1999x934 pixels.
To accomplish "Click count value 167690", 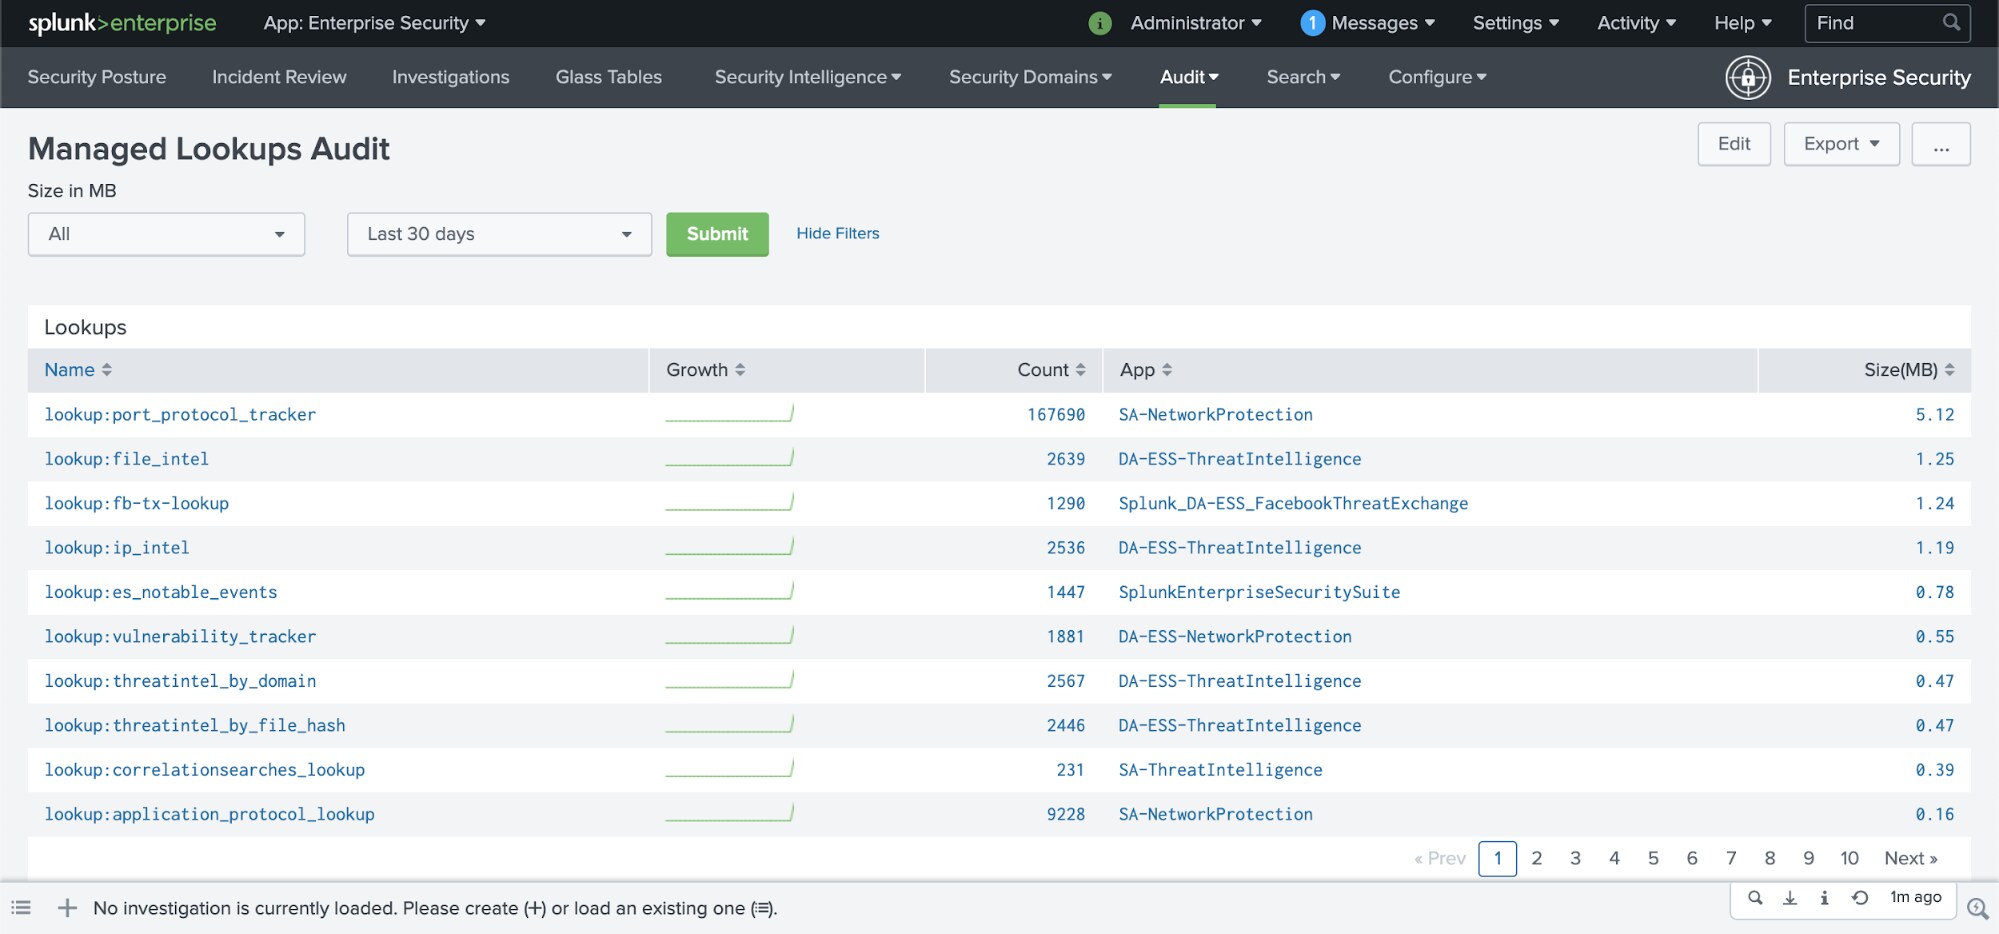I will [1056, 414].
